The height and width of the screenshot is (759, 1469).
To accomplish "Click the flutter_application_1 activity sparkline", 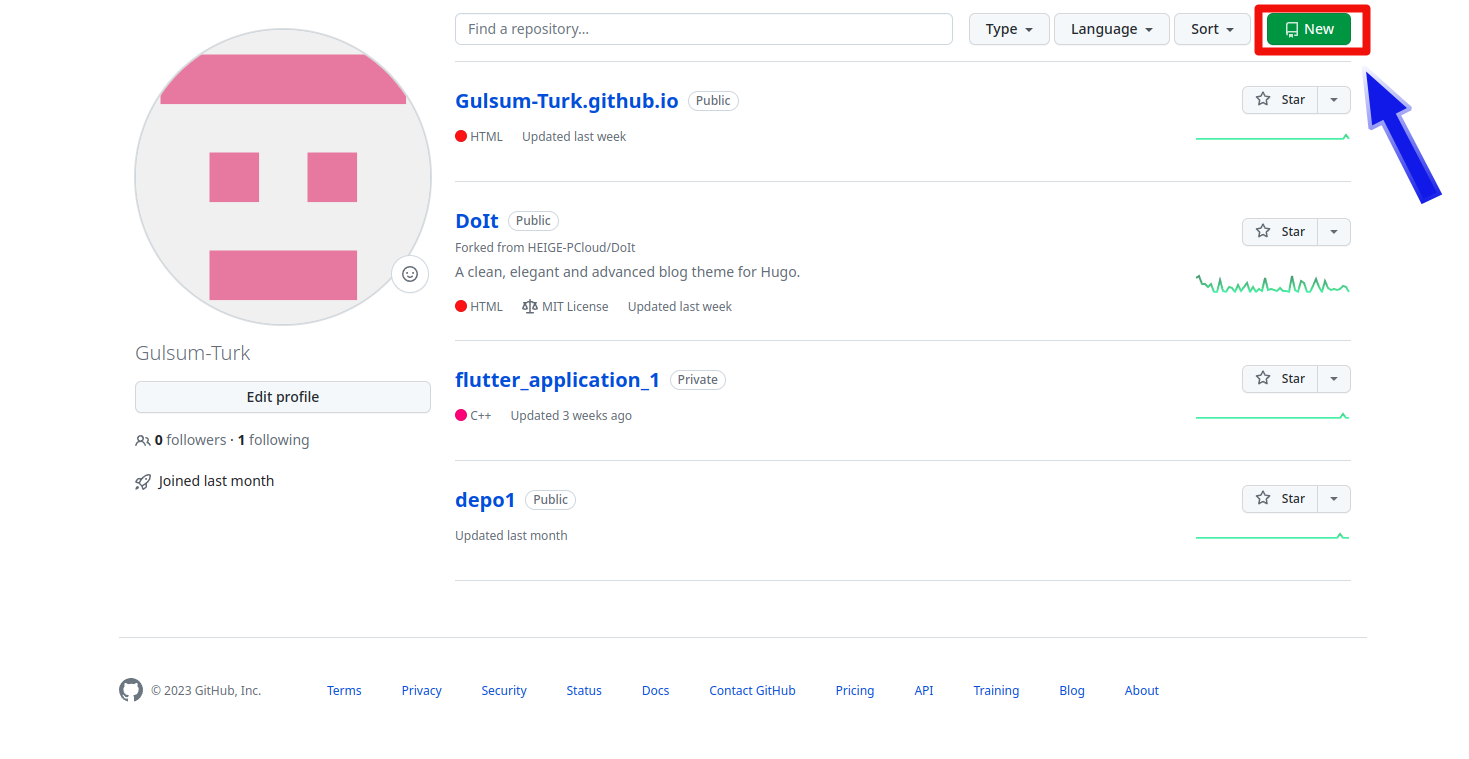I will [x=1273, y=416].
